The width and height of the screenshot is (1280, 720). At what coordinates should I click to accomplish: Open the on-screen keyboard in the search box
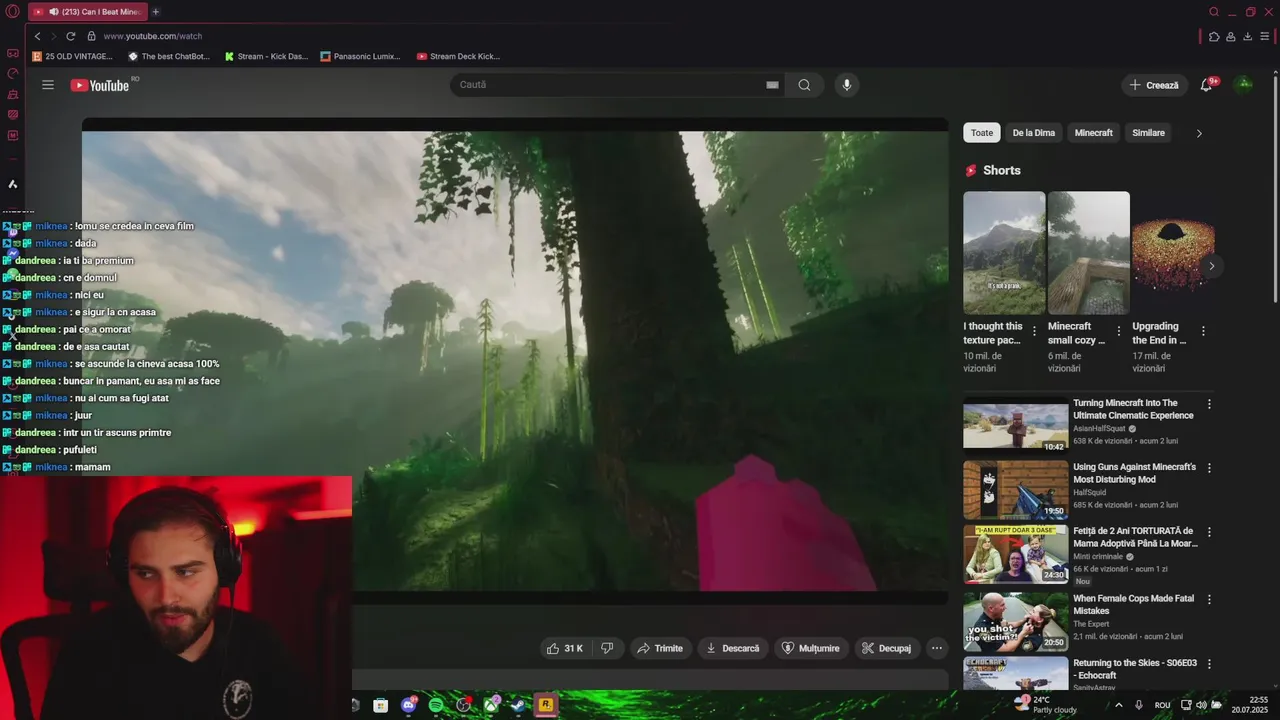(x=772, y=85)
